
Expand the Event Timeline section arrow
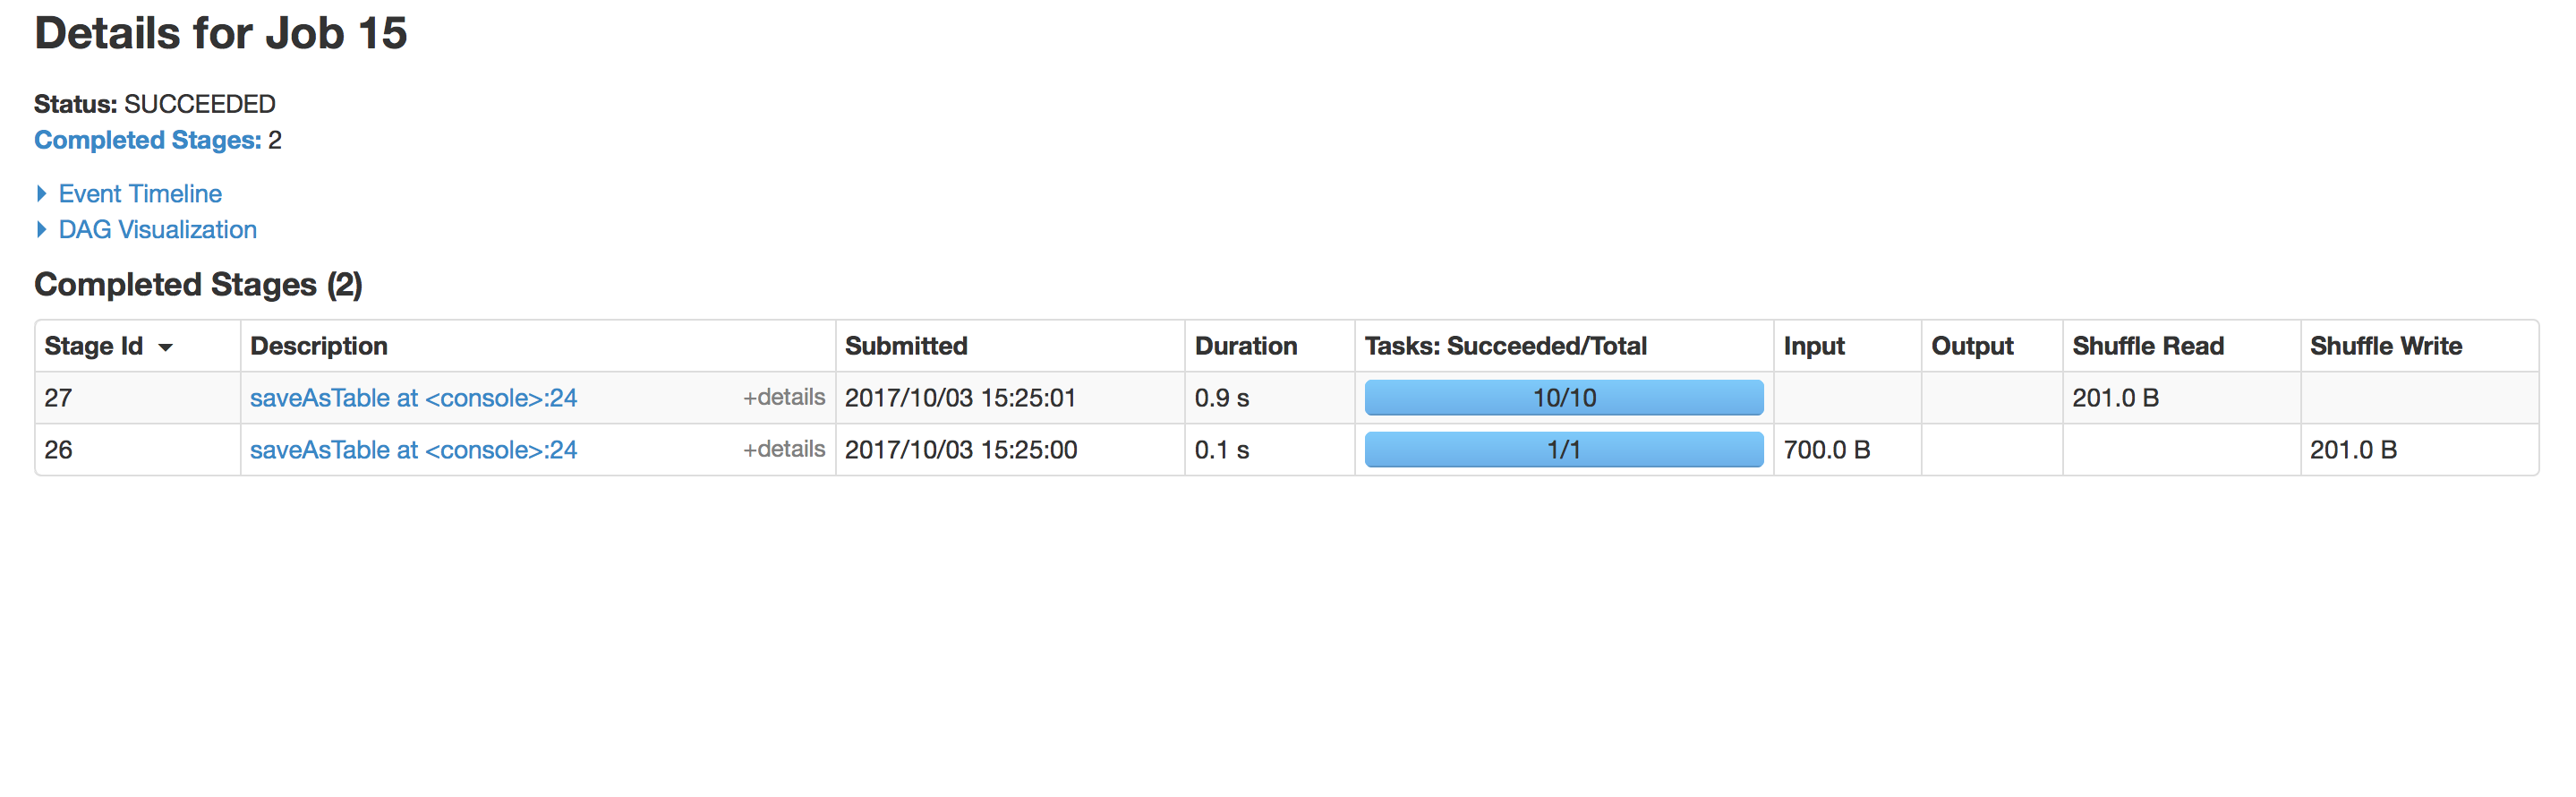(x=41, y=193)
